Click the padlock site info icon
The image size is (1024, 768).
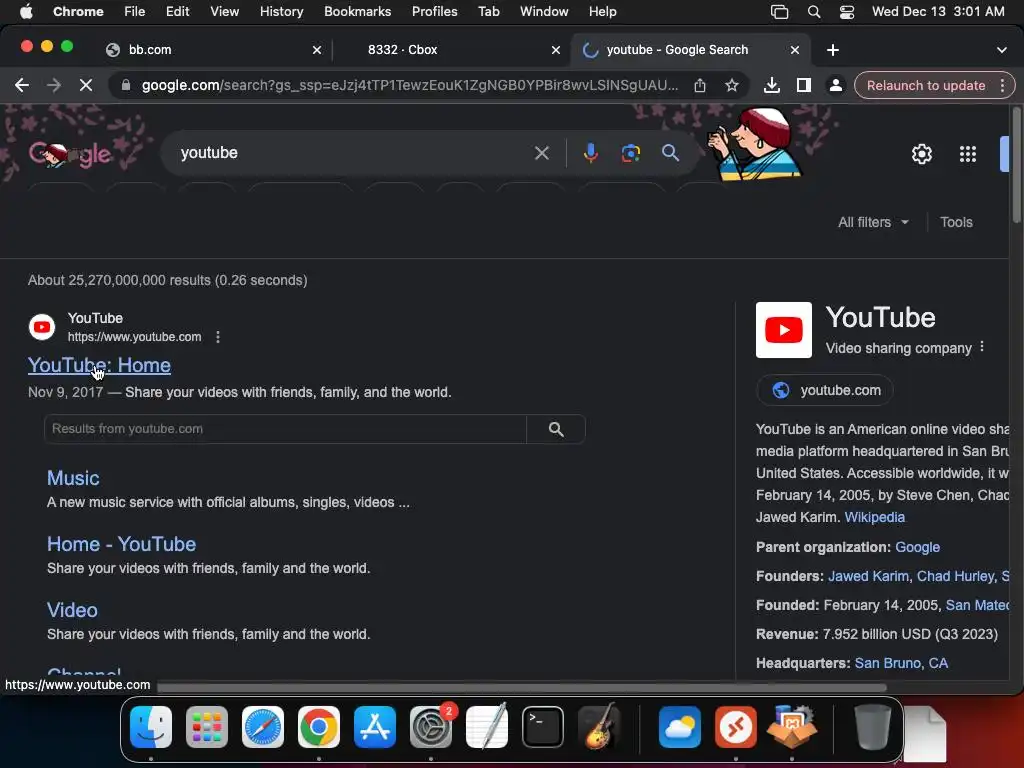tap(125, 86)
